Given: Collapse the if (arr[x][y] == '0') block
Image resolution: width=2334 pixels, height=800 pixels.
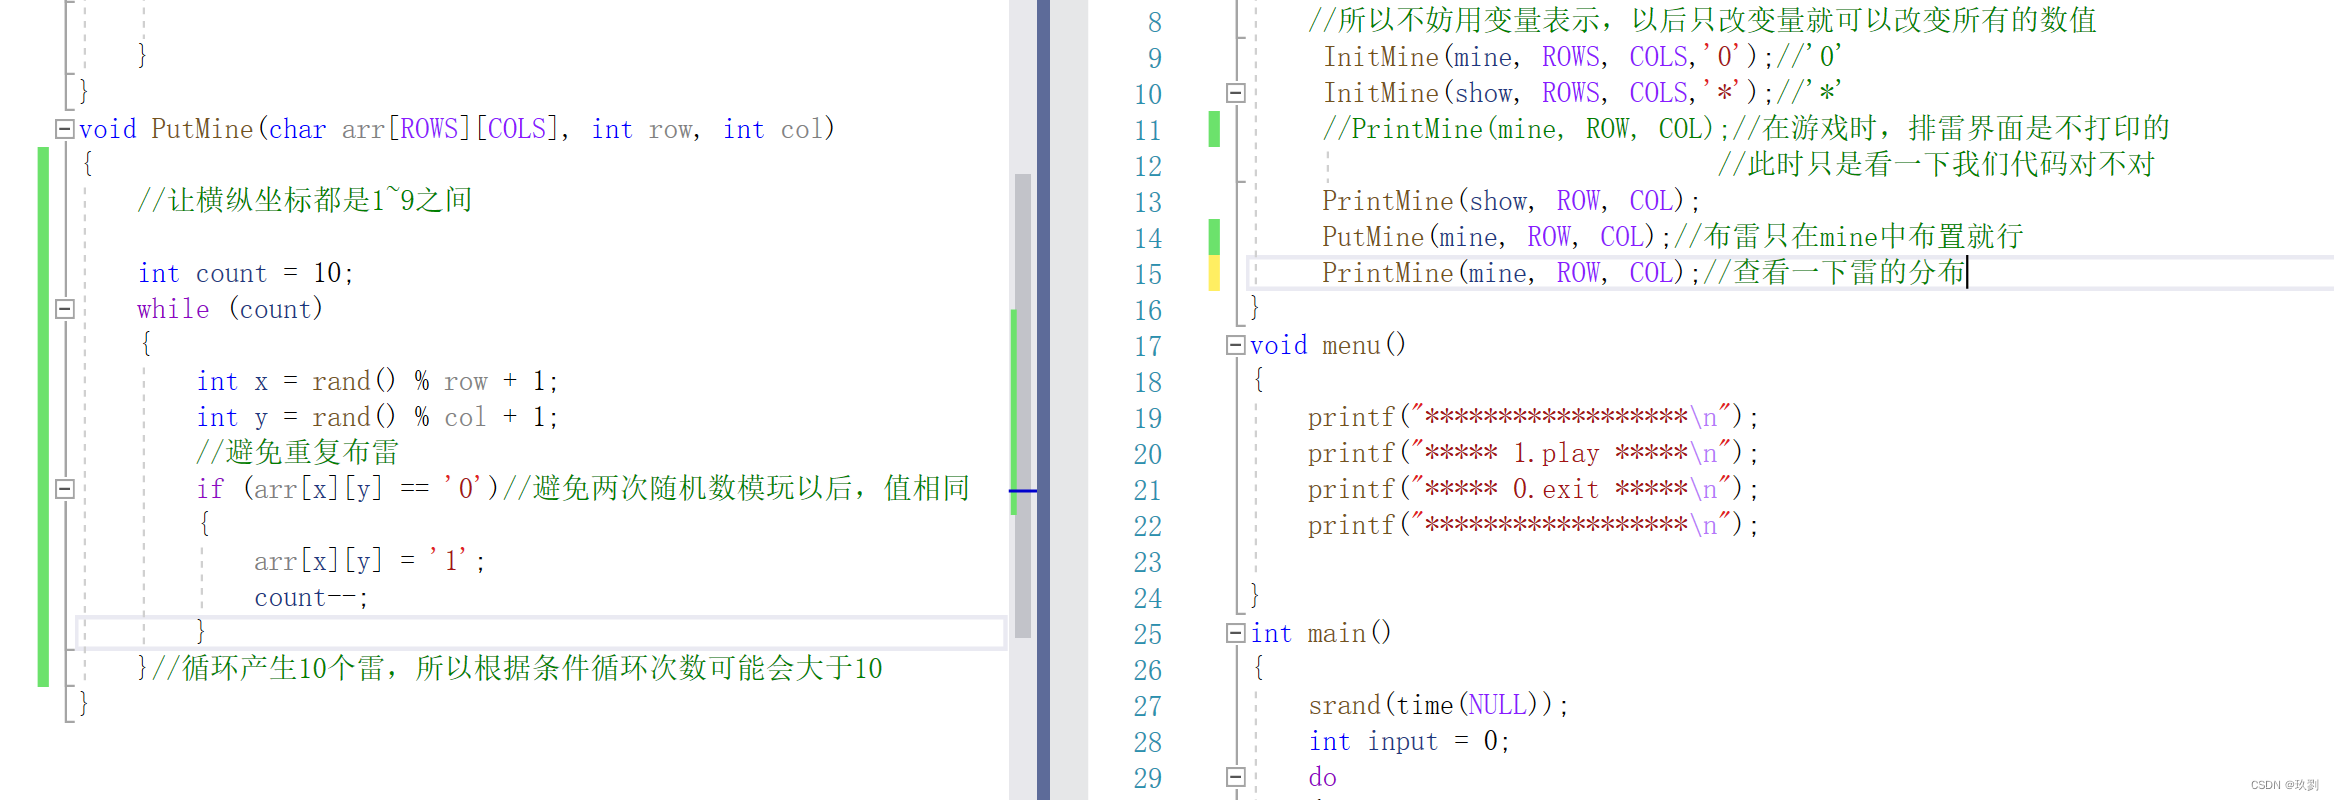Looking at the screenshot, I should [65, 489].
